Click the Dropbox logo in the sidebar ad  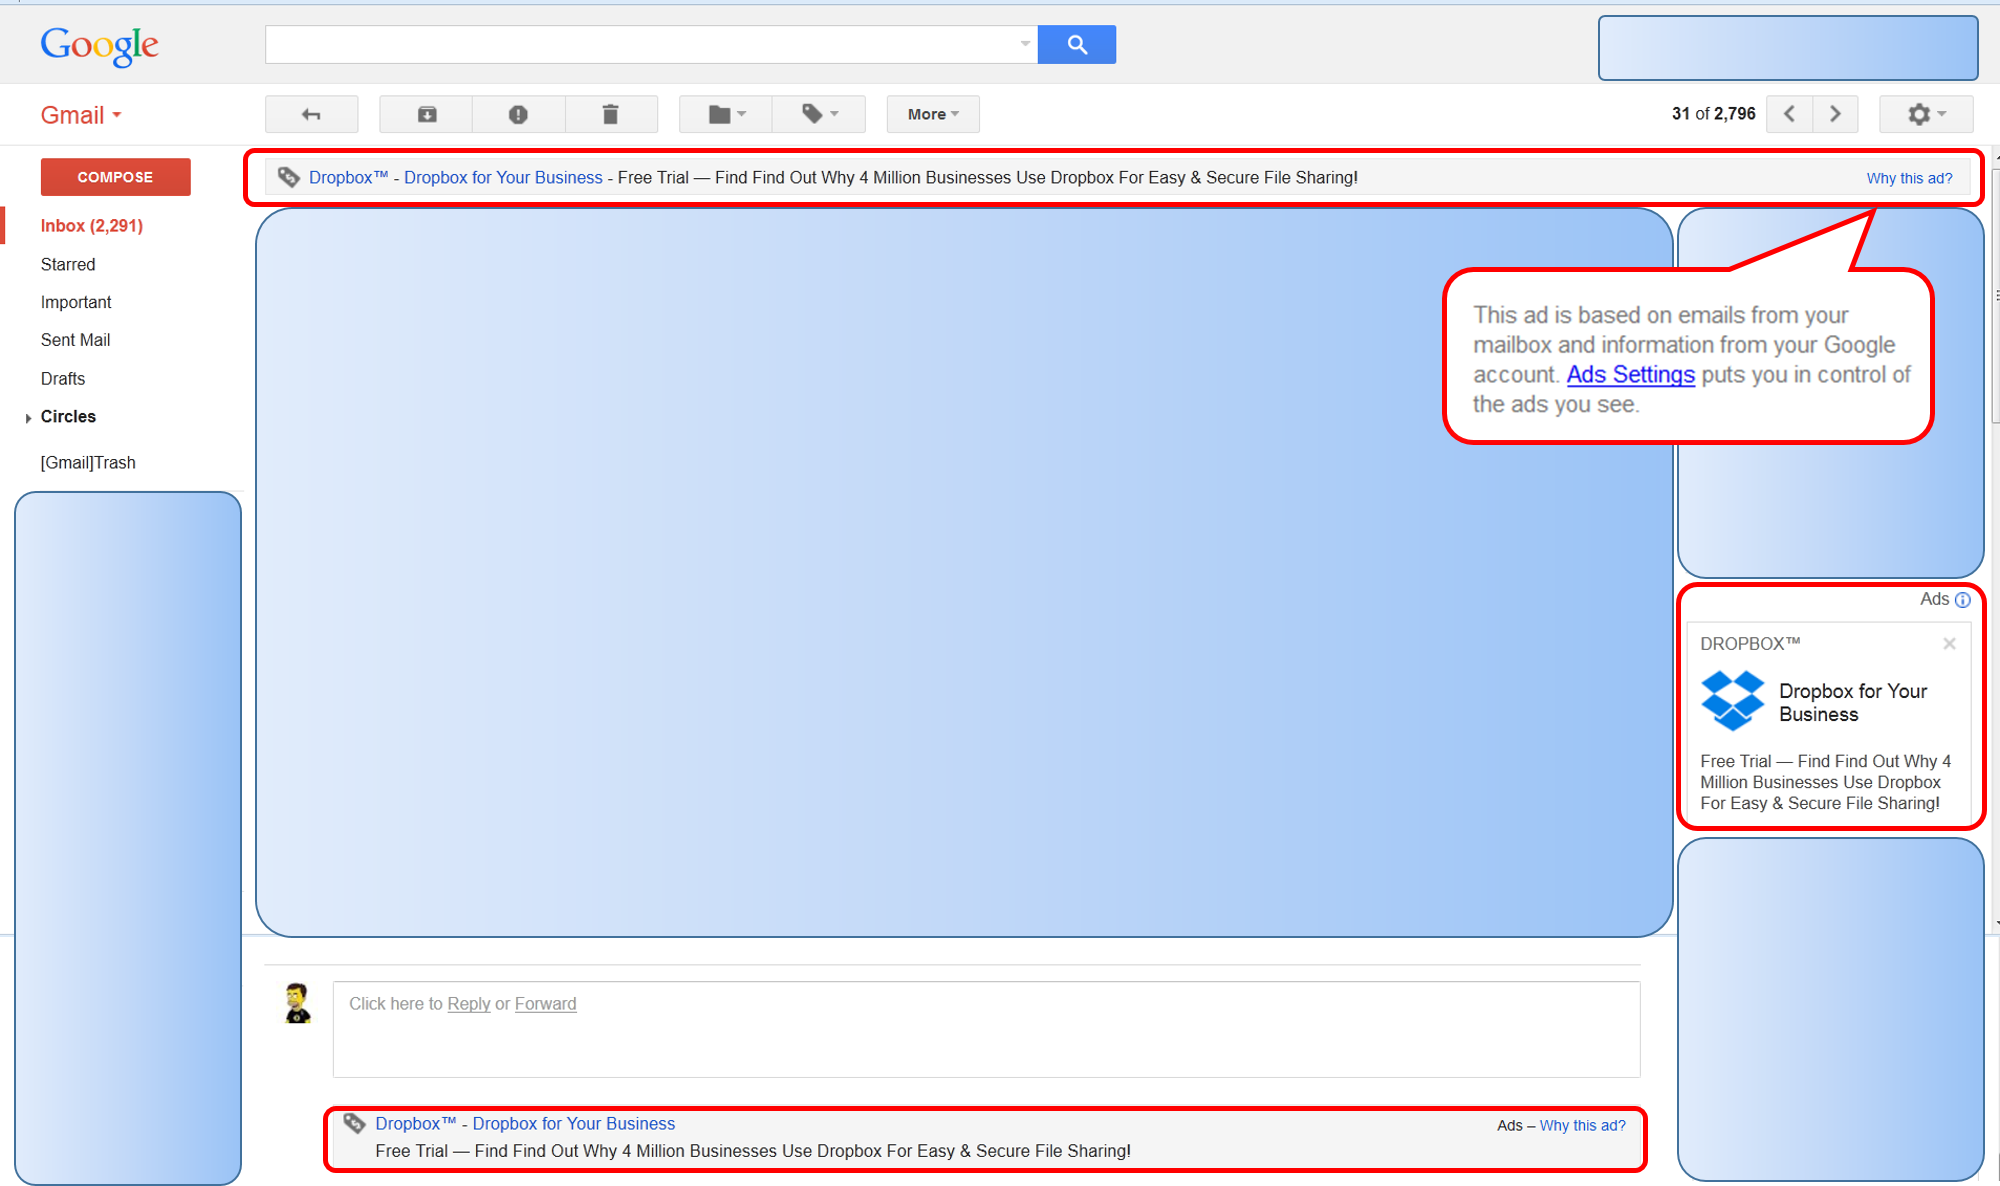1733,700
